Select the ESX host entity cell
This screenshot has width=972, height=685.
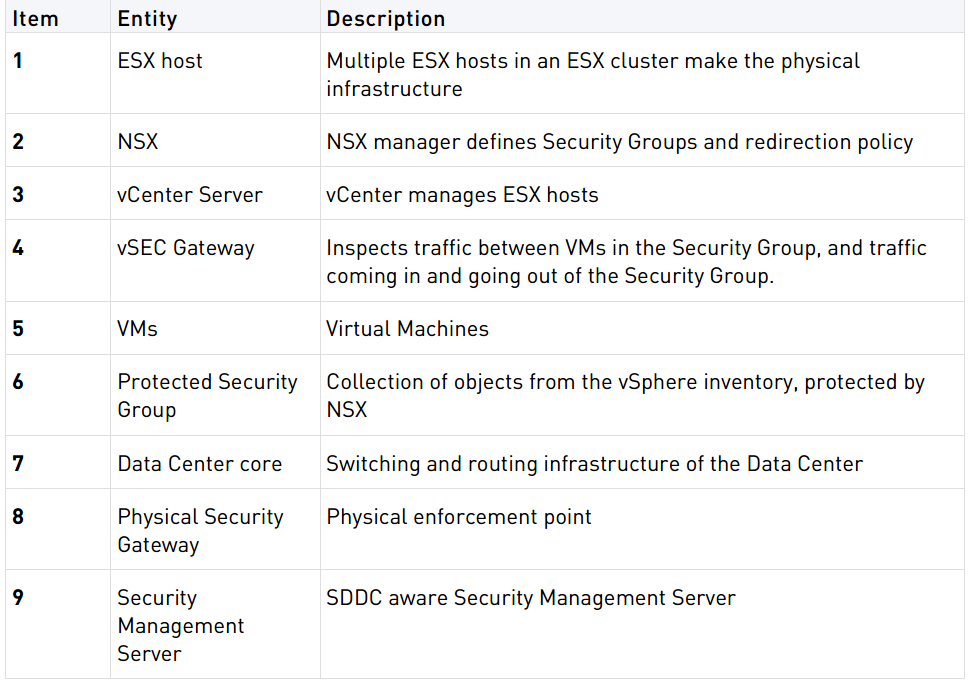(215, 73)
